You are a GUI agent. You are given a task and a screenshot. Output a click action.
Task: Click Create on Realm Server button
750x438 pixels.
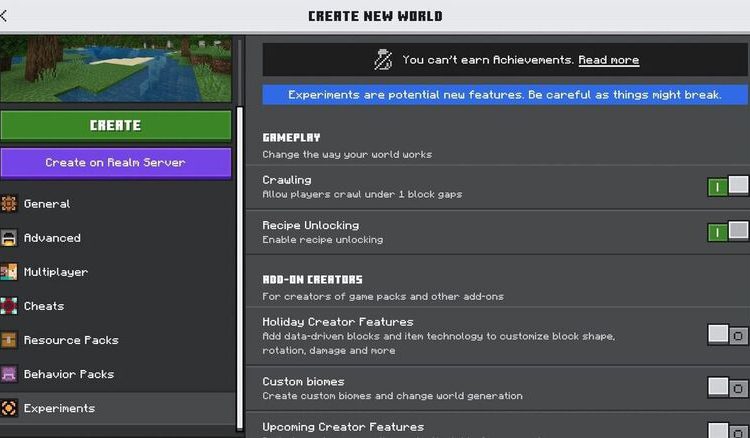coord(116,162)
